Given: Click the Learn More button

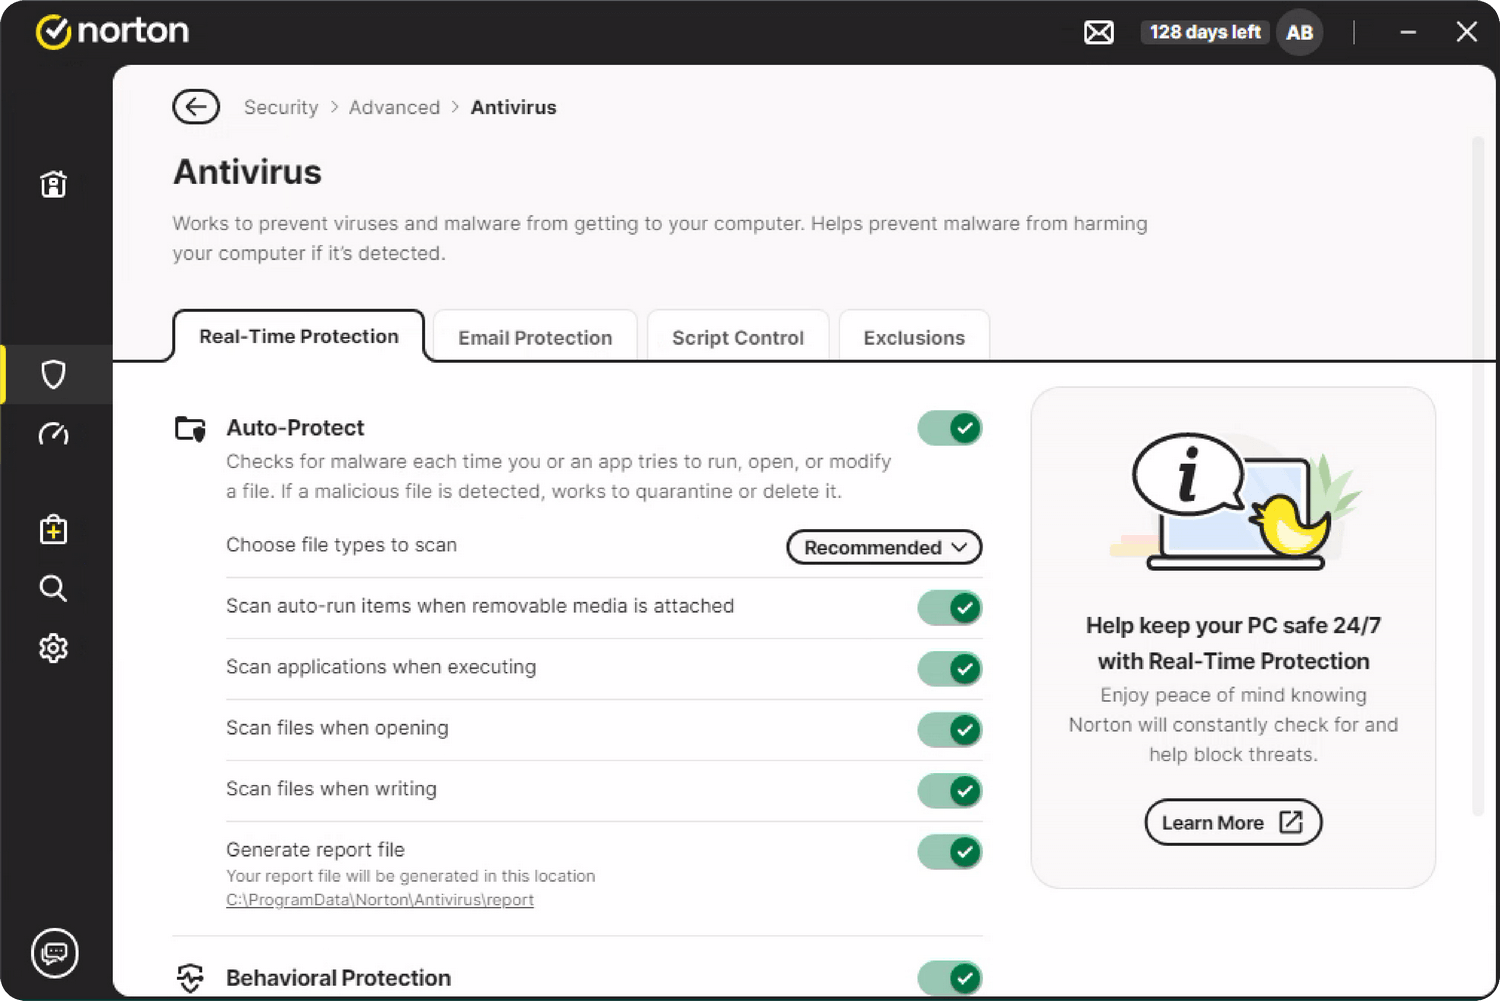Looking at the screenshot, I should pos(1232,822).
